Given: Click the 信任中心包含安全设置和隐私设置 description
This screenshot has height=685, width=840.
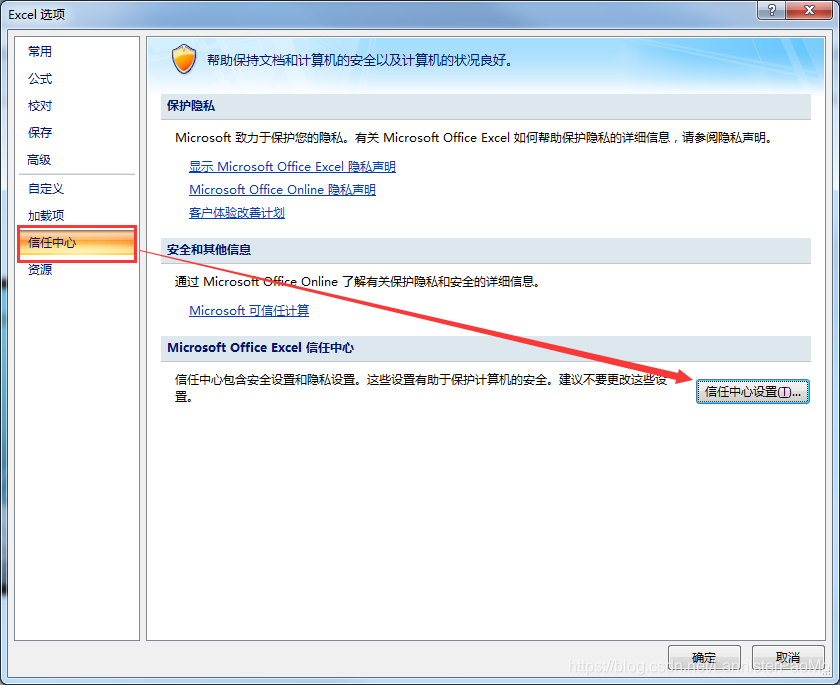Looking at the screenshot, I should pos(421,388).
